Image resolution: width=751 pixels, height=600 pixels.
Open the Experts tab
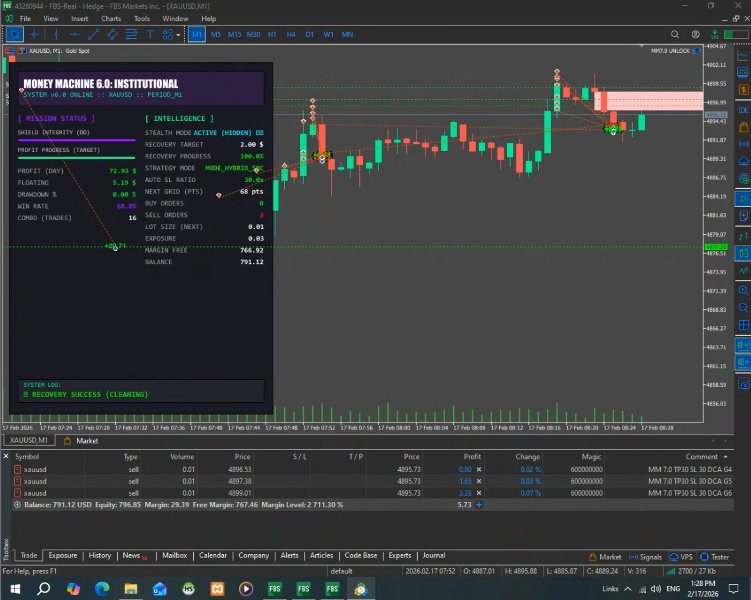click(399, 555)
